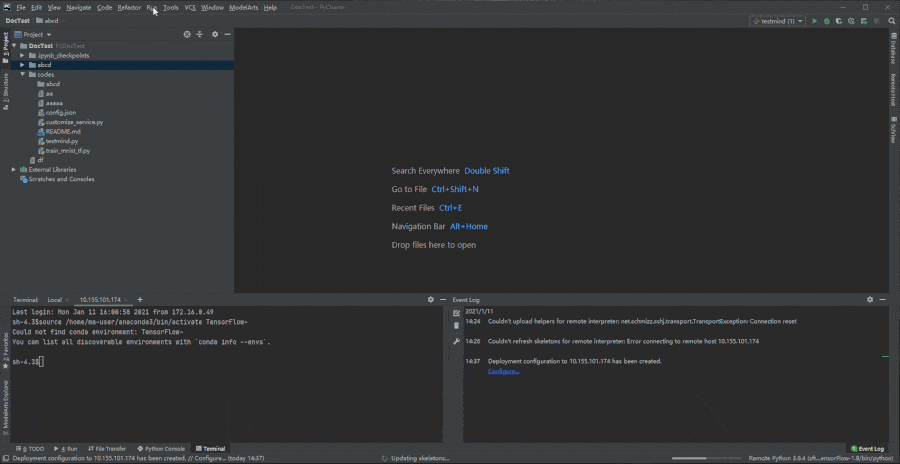
Task: Add a new terminal session with plus
Action: [139, 300]
